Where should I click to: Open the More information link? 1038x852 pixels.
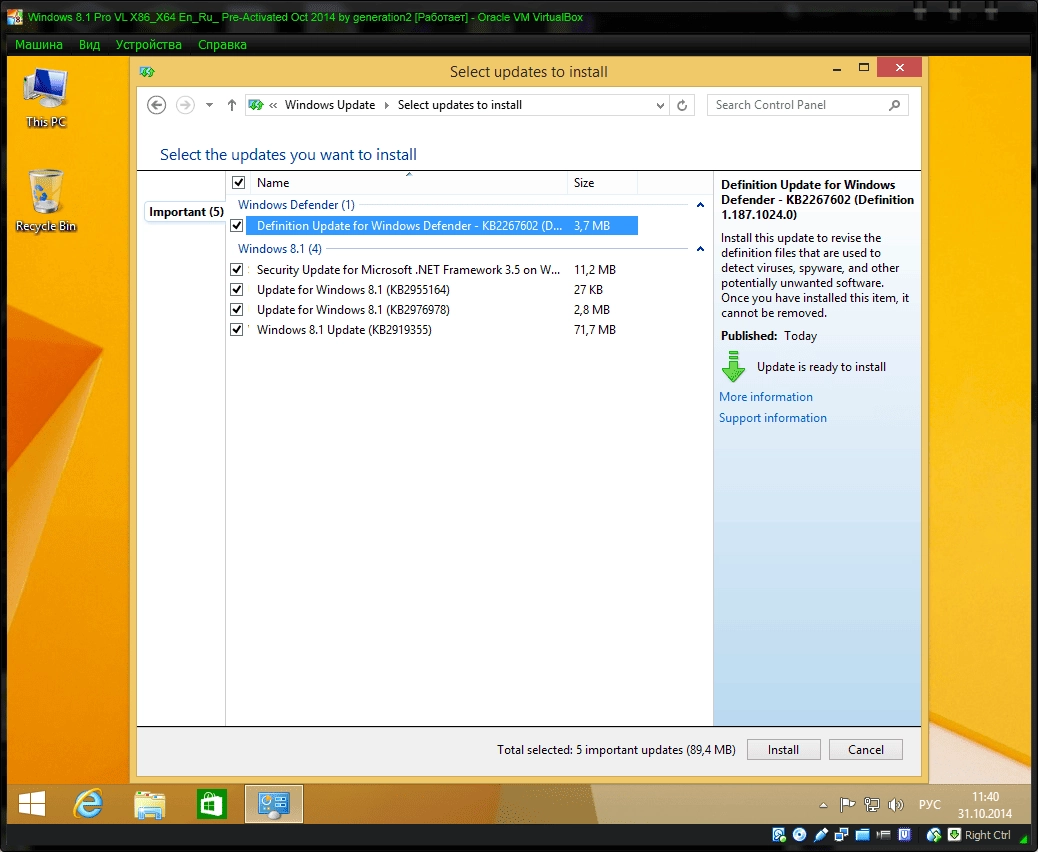pos(766,397)
